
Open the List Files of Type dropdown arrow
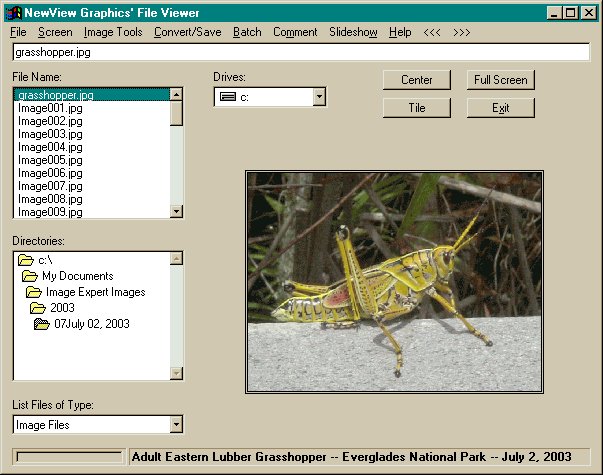pyautogui.click(x=176, y=425)
